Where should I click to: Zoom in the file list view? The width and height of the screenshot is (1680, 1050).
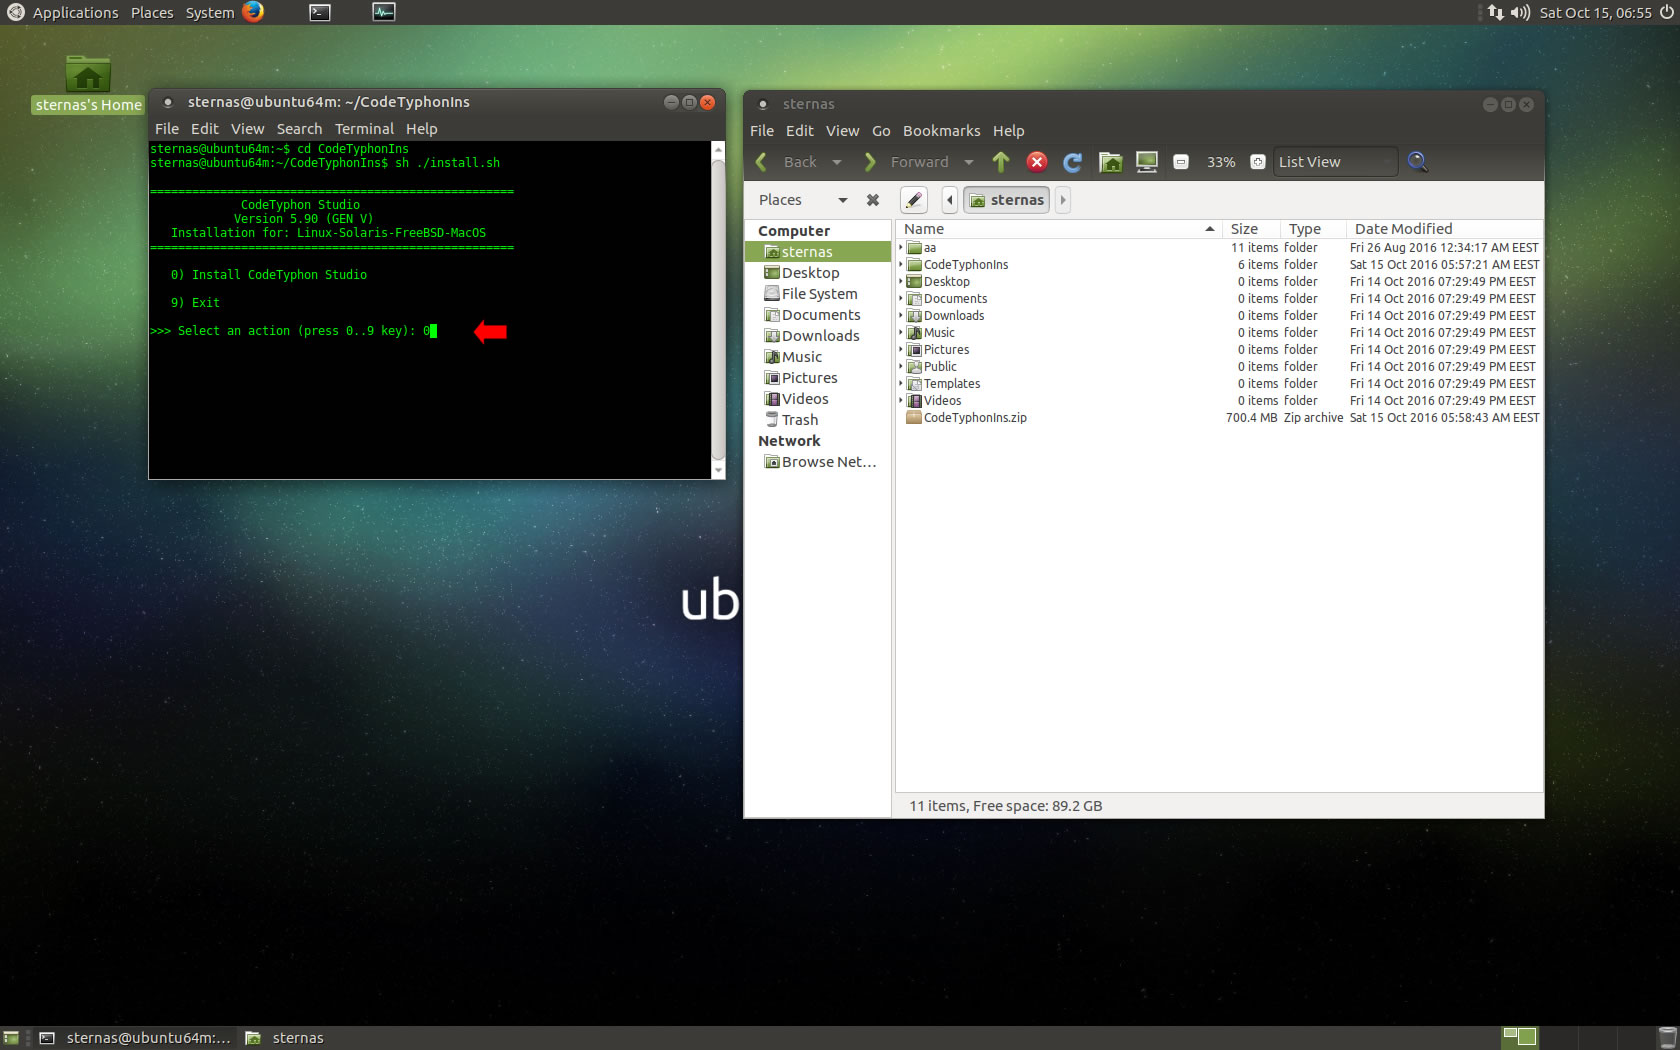1258,162
